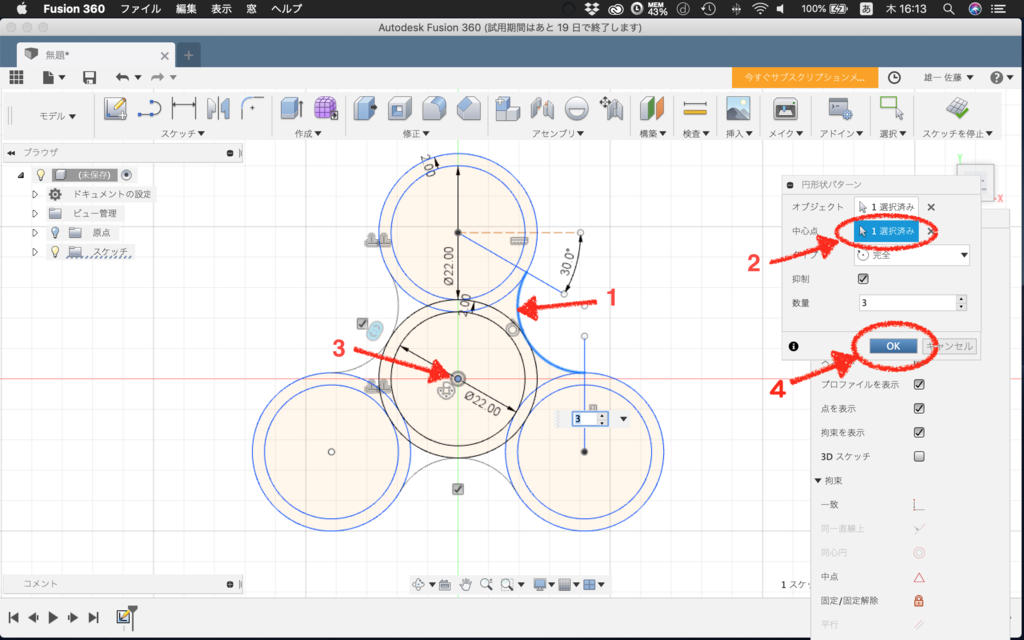Expand the スケッチ folder node
Image resolution: width=1024 pixels, height=640 pixels.
[35, 251]
